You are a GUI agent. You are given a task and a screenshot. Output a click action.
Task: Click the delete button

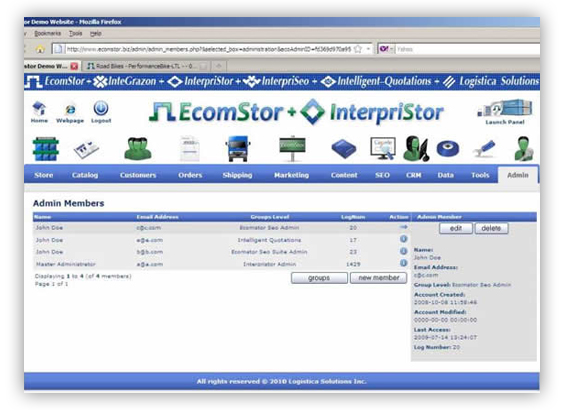tap(491, 228)
